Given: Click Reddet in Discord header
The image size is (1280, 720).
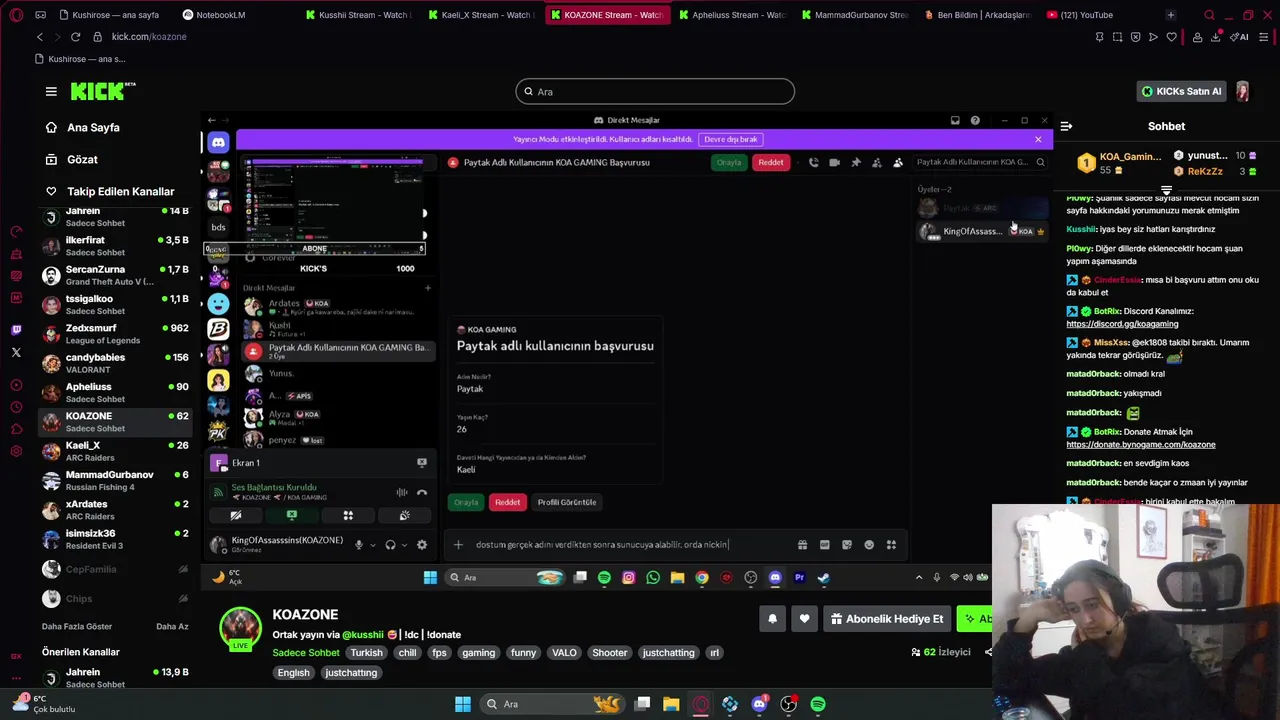Looking at the screenshot, I should [771, 162].
